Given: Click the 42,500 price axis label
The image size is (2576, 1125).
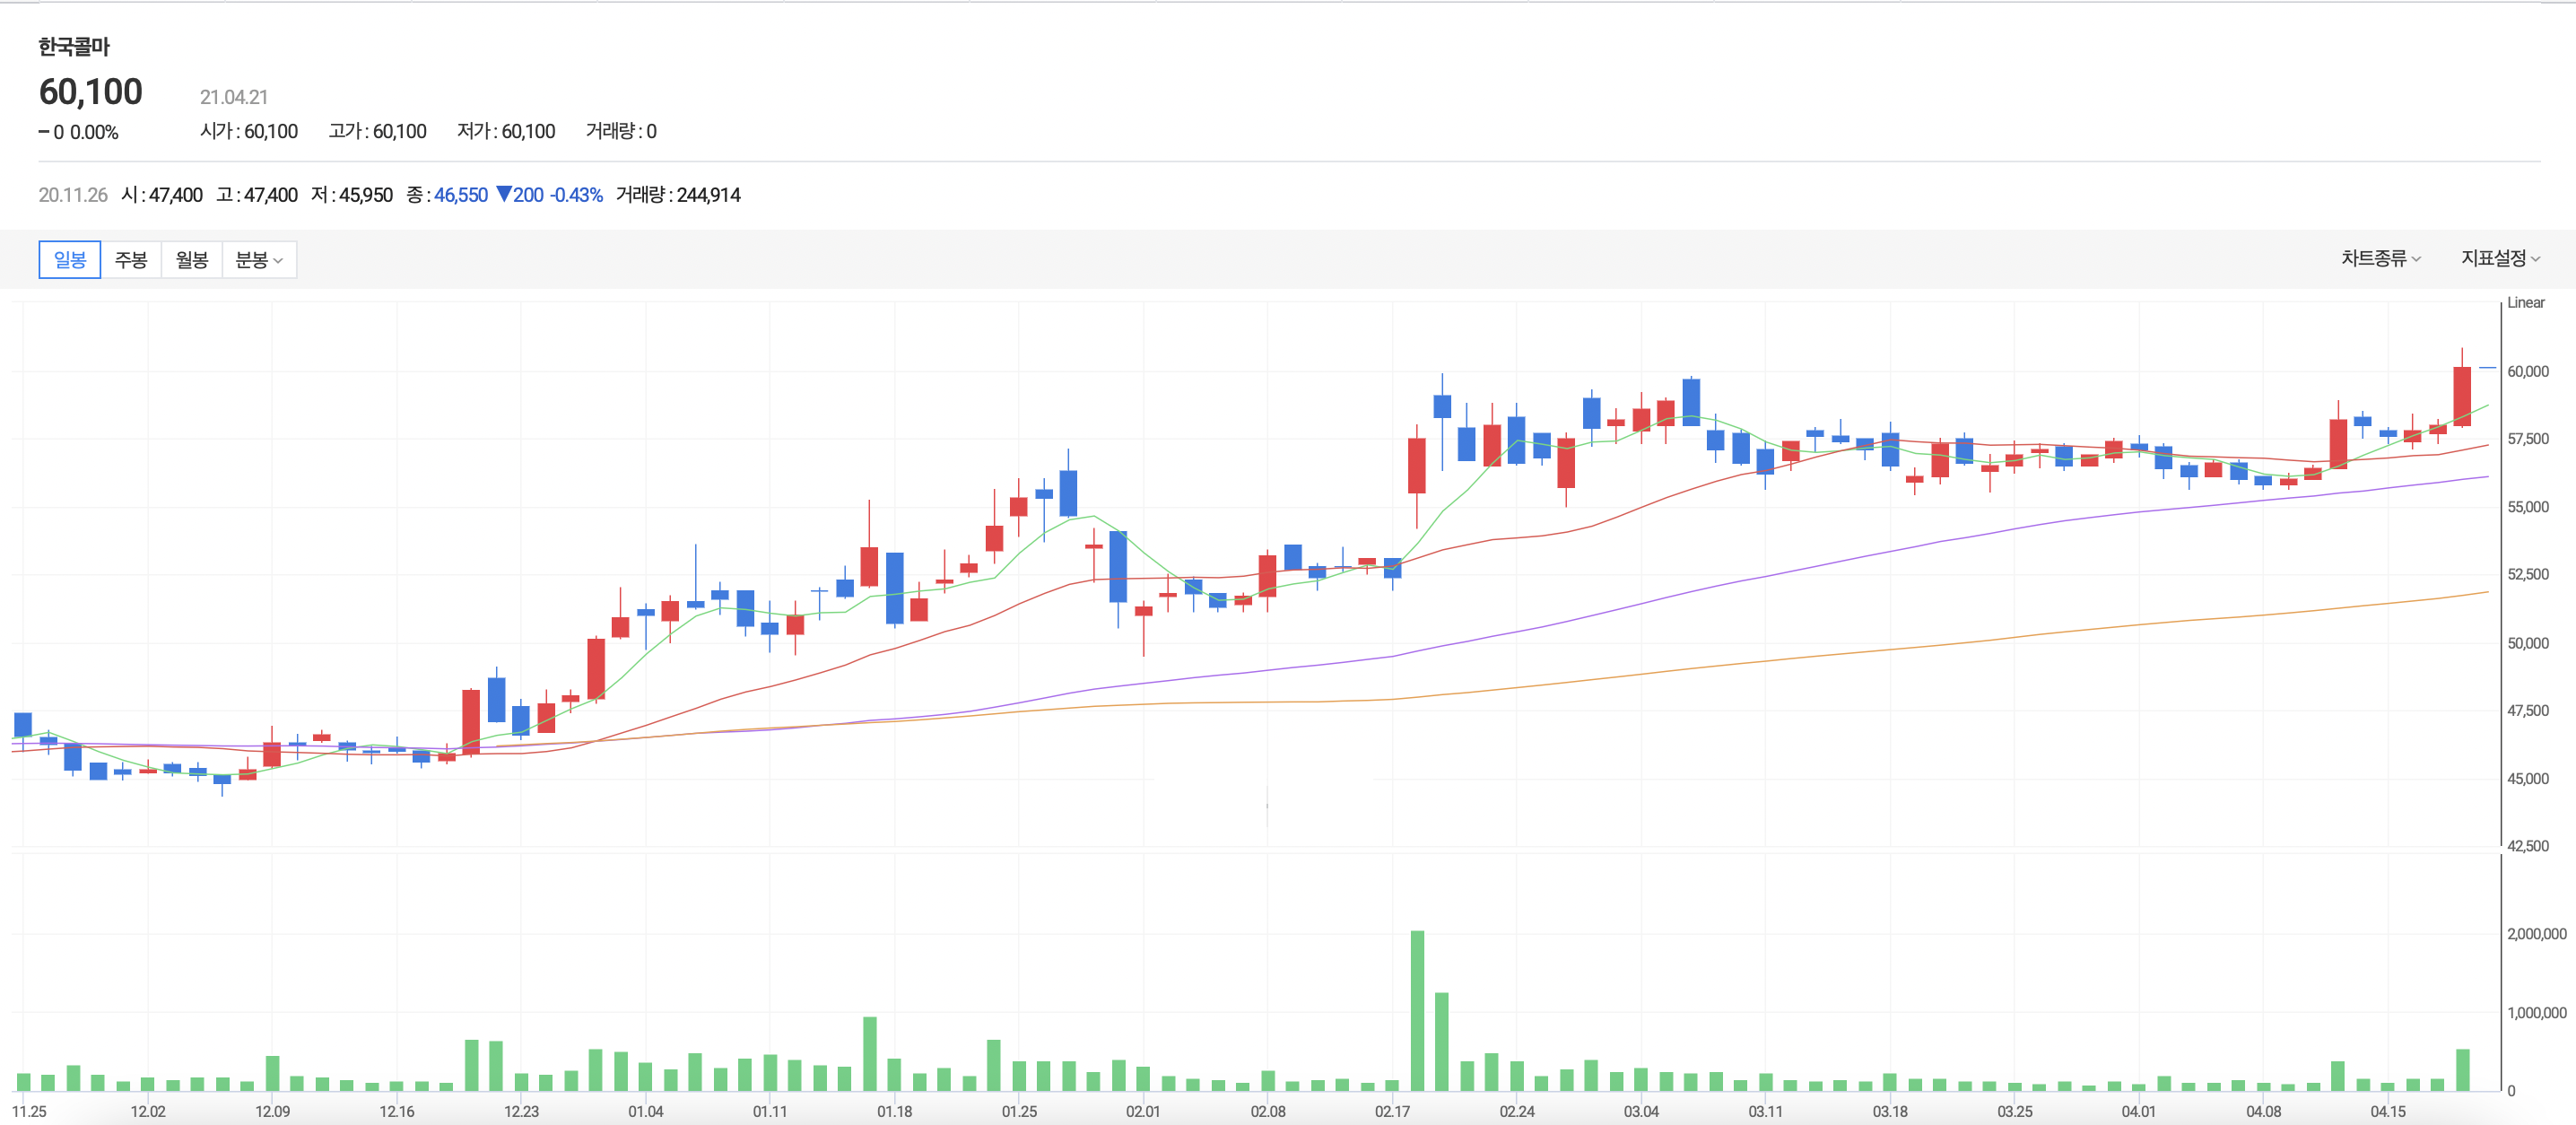Looking at the screenshot, I should tap(2527, 846).
